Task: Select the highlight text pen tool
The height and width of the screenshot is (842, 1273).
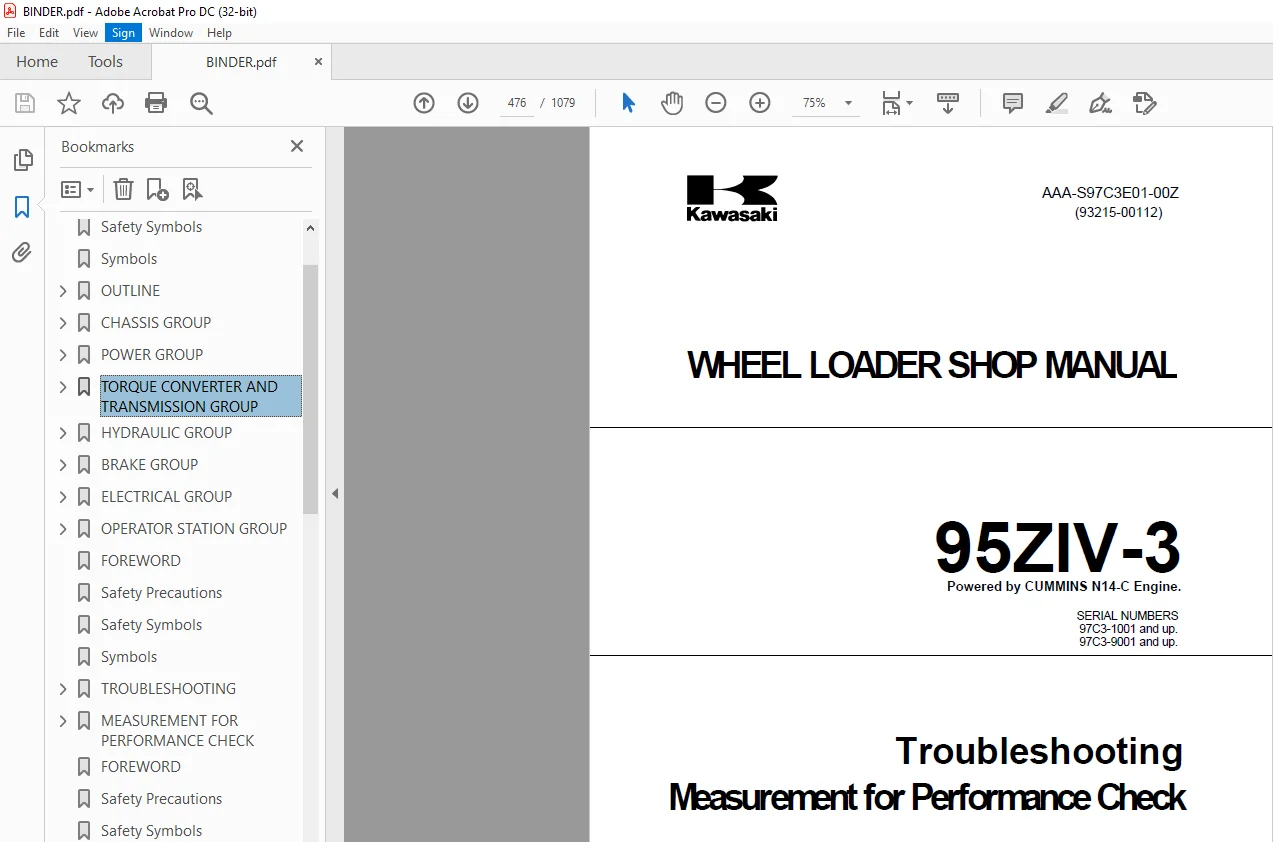Action: click(x=1057, y=103)
